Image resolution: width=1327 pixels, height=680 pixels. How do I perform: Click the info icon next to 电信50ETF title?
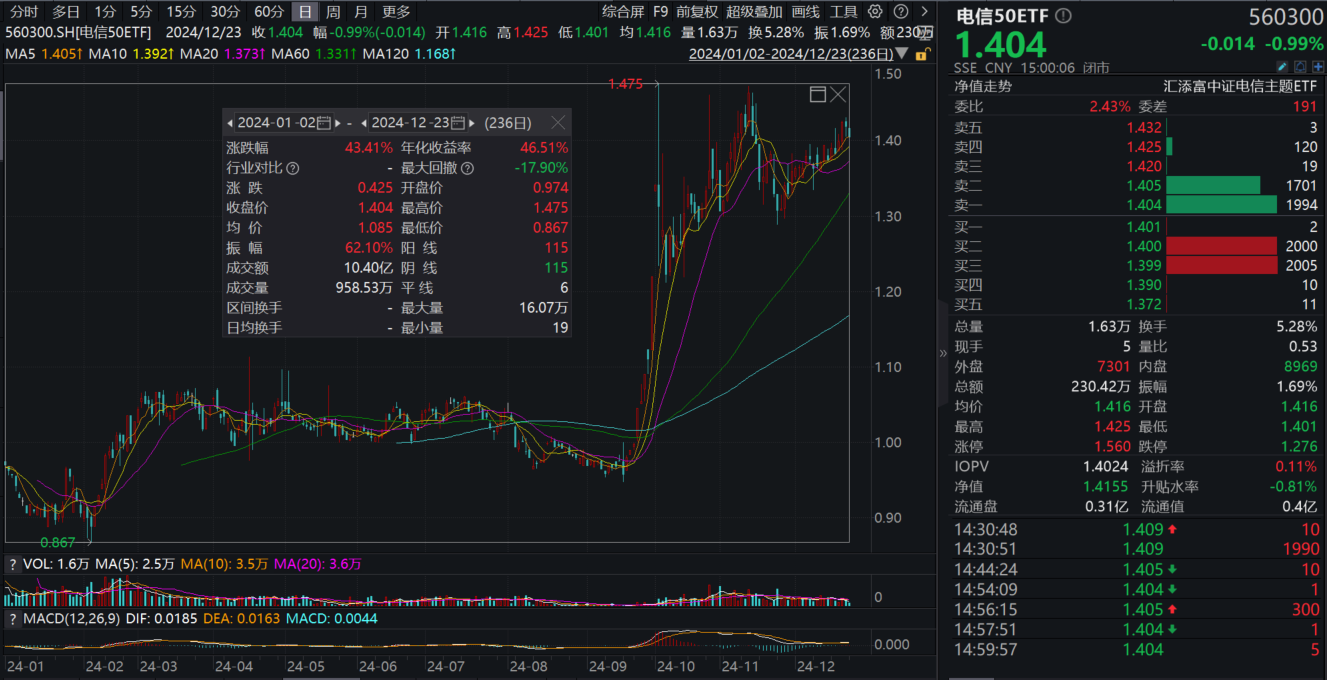pyautogui.click(x=1062, y=15)
